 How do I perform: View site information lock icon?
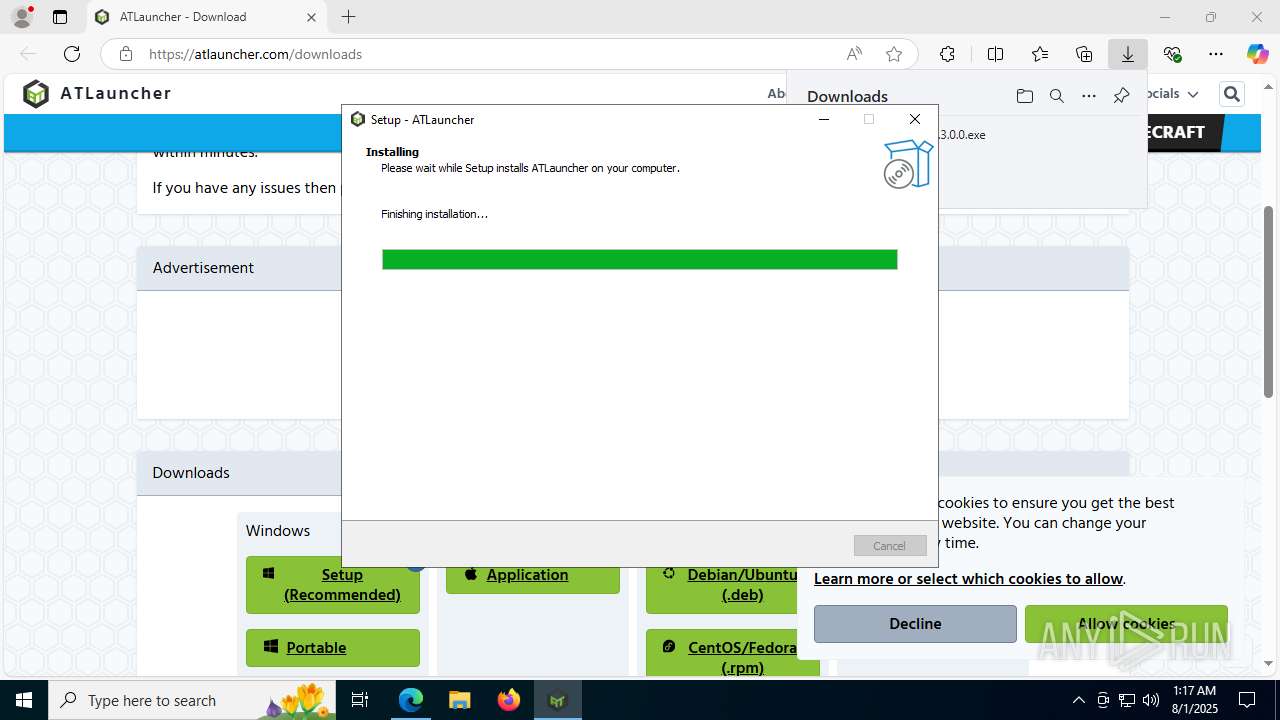coord(126,54)
